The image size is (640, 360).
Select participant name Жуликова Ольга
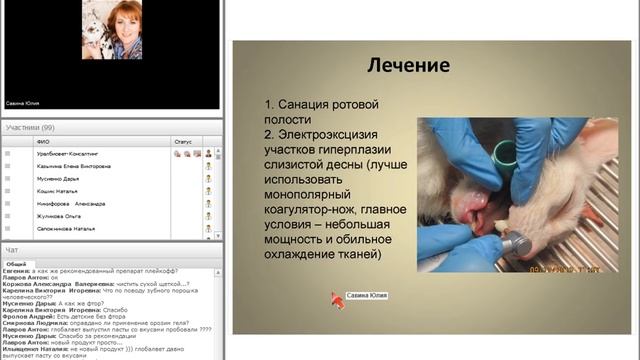point(58,216)
